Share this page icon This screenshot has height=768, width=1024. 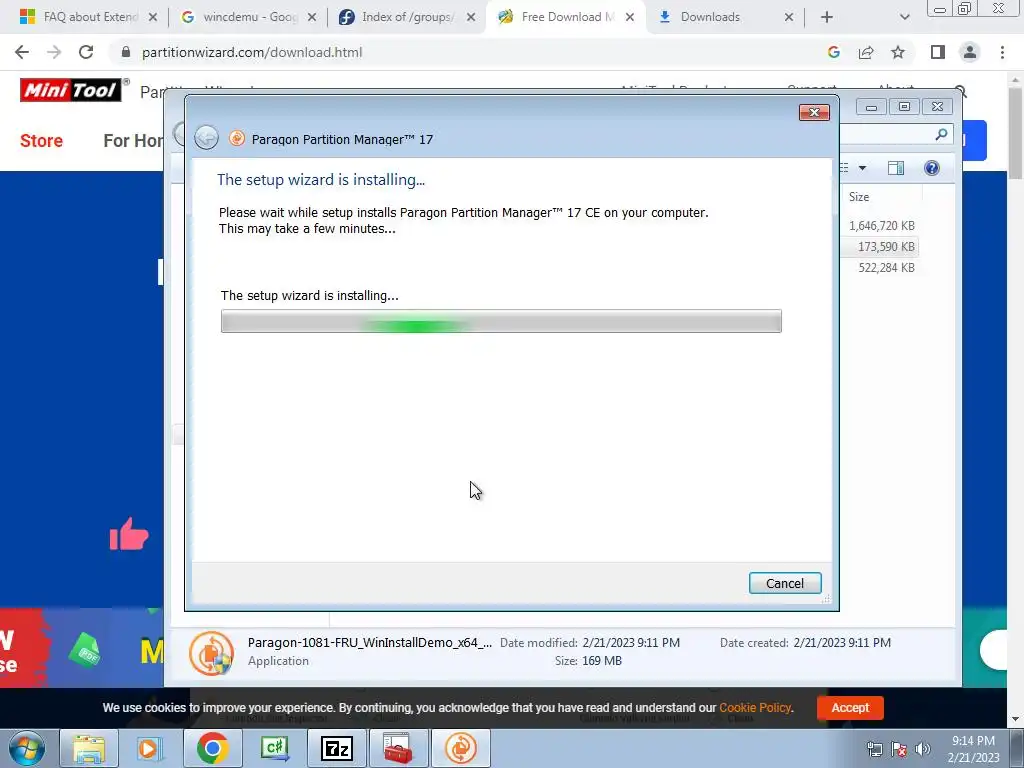(866, 52)
